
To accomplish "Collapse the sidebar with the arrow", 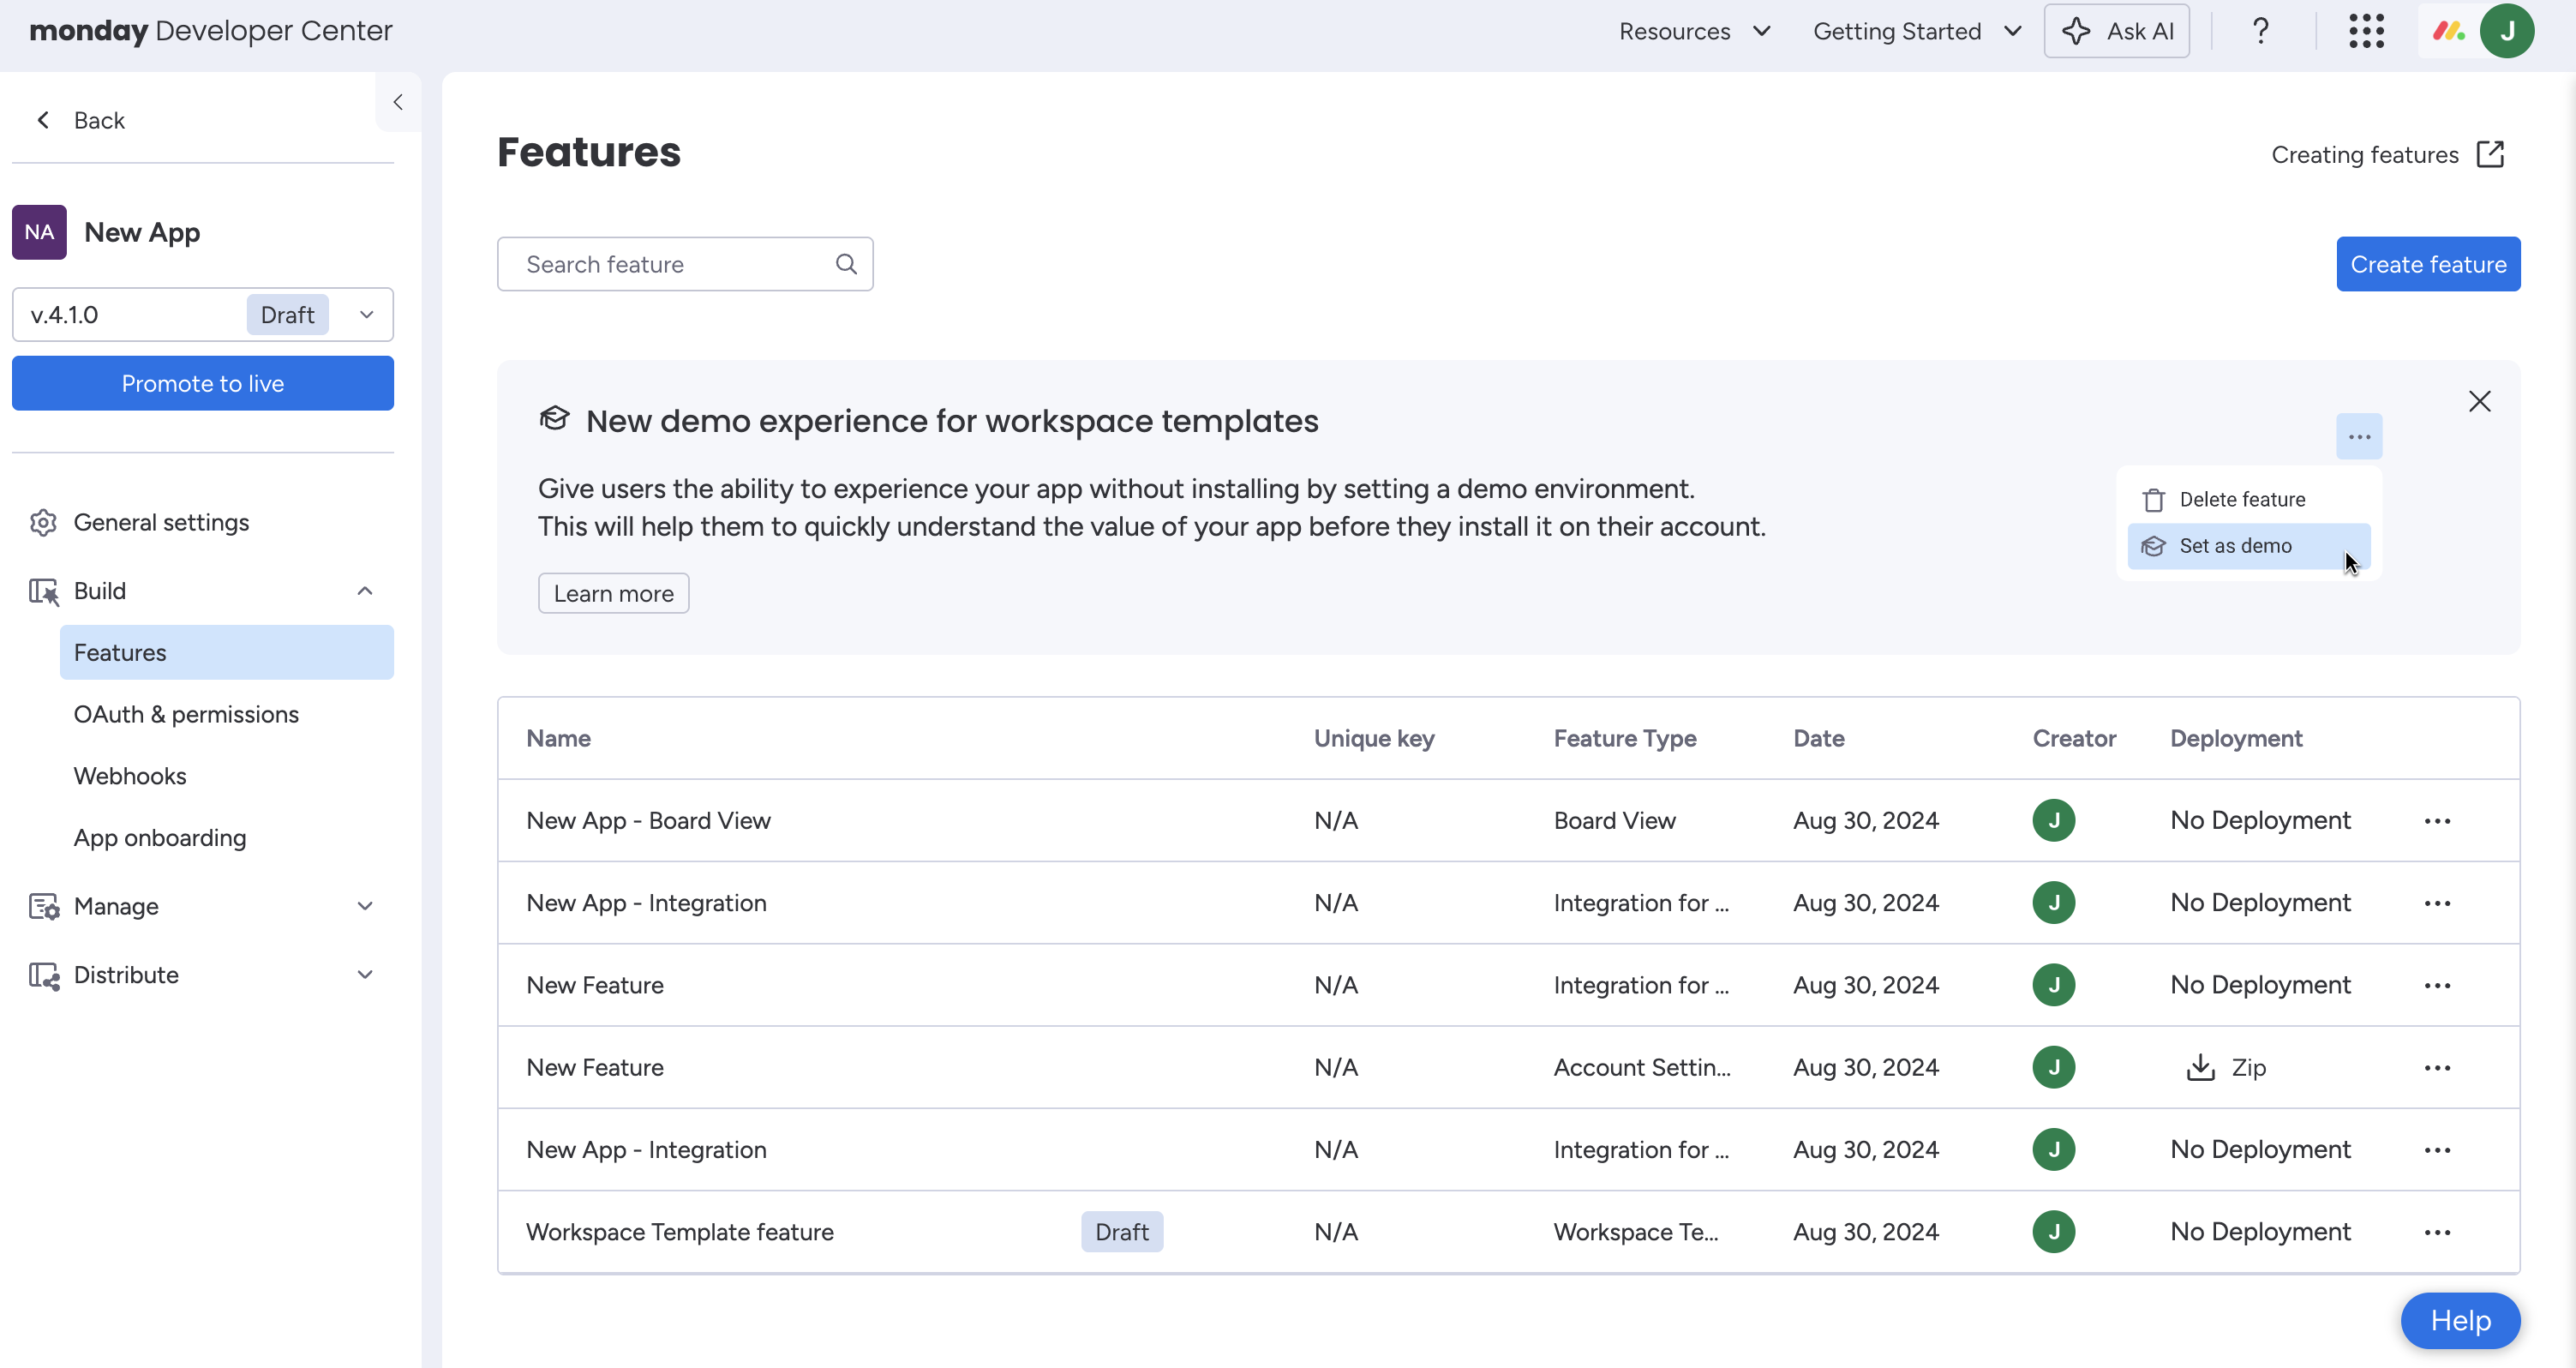I will (398, 102).
